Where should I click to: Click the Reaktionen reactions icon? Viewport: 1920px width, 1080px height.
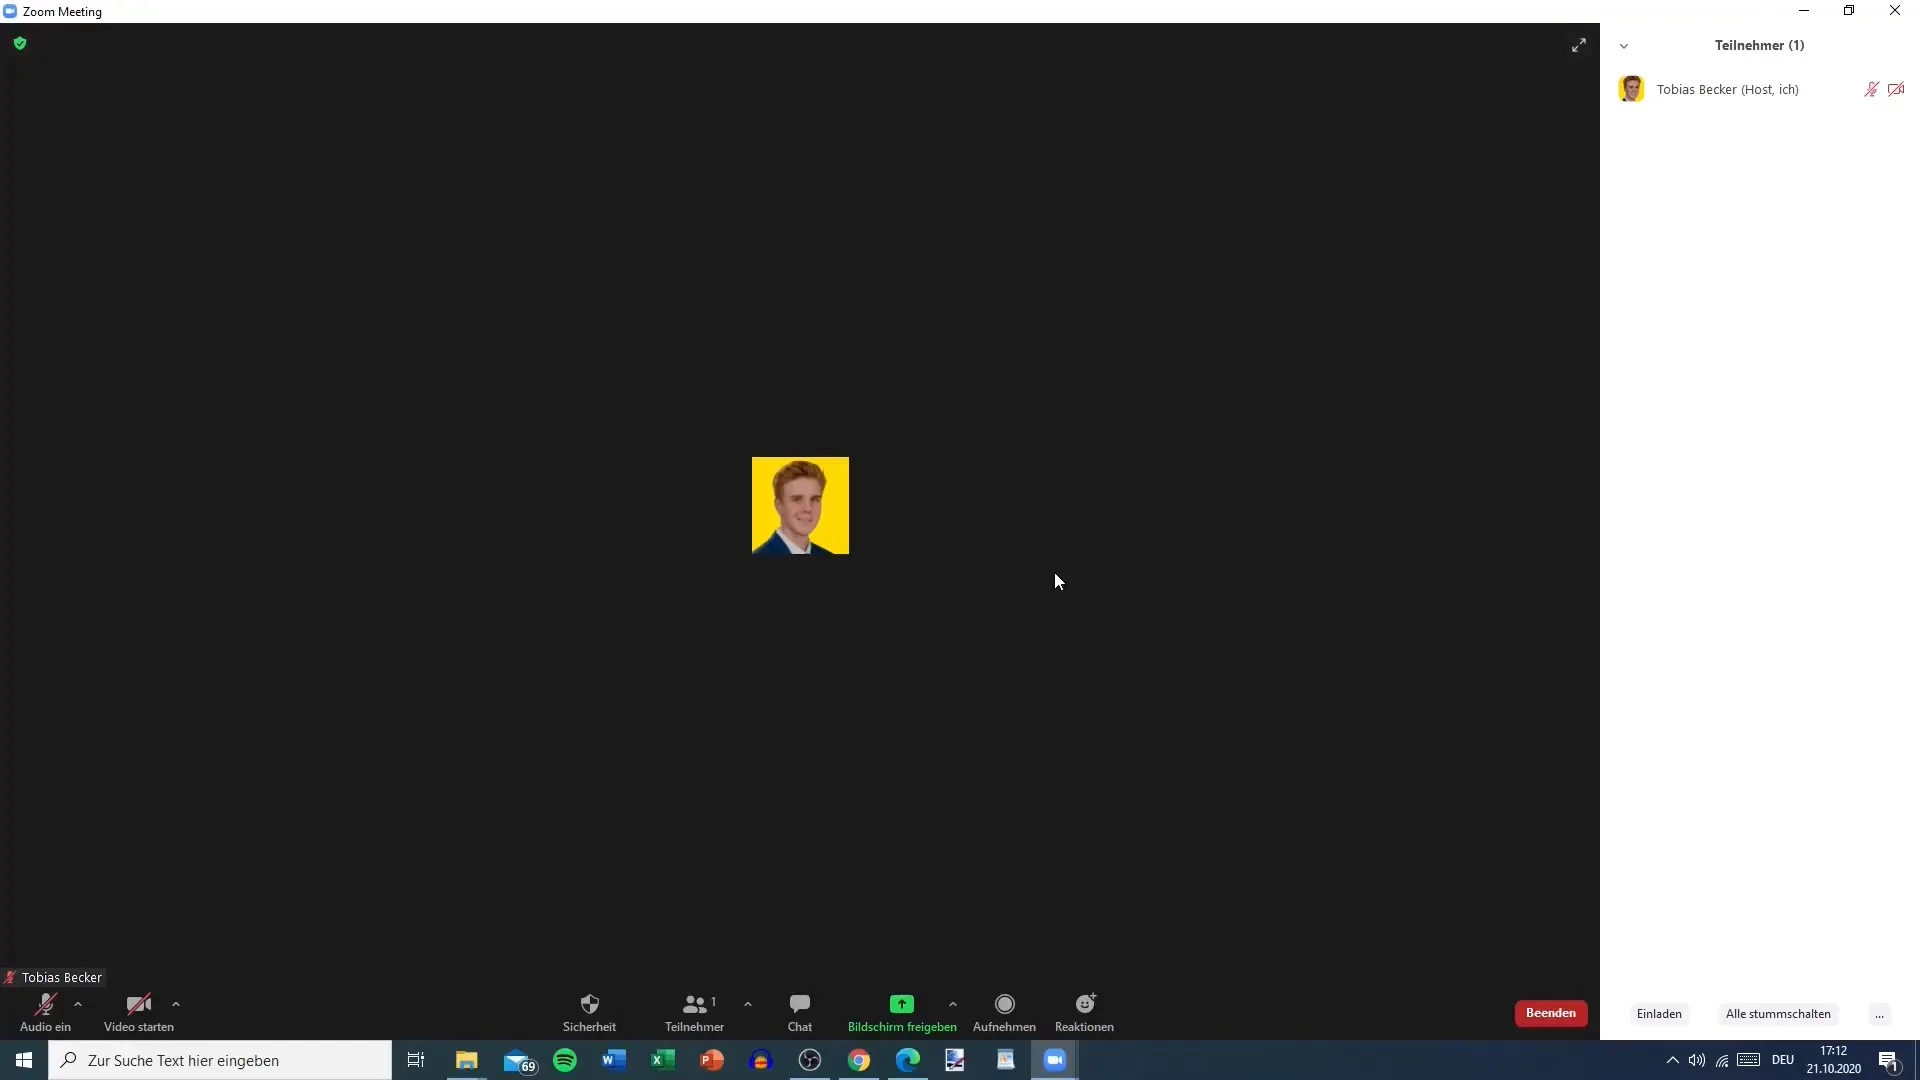click(1084, 1004)
